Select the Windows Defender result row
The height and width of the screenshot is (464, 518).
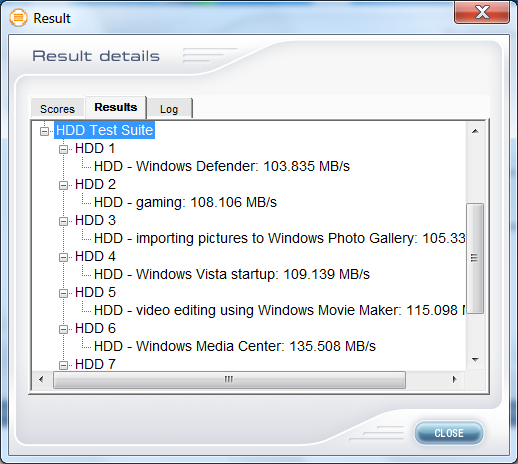point(222,166)
